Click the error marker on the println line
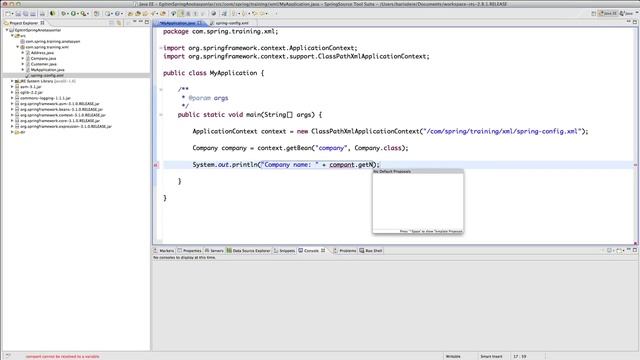This screenshot has height=360, width=640. (156, 165)
